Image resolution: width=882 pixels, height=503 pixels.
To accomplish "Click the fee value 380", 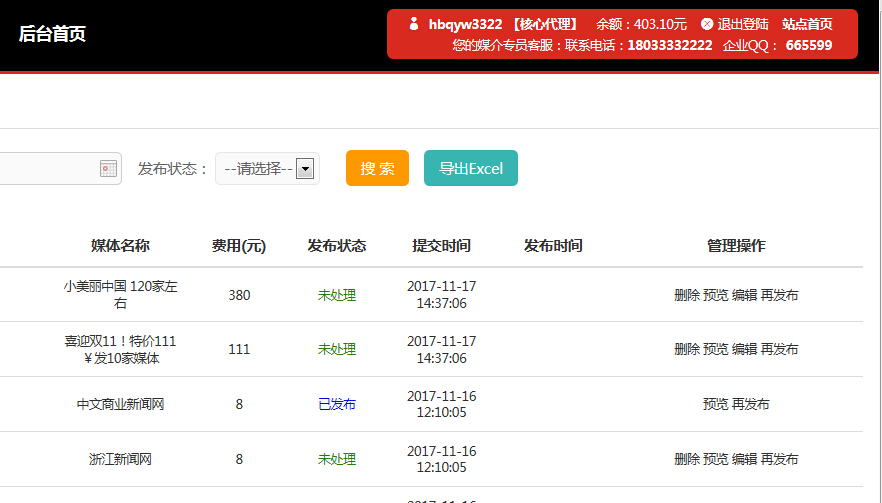I will click(x=239, y=295).
